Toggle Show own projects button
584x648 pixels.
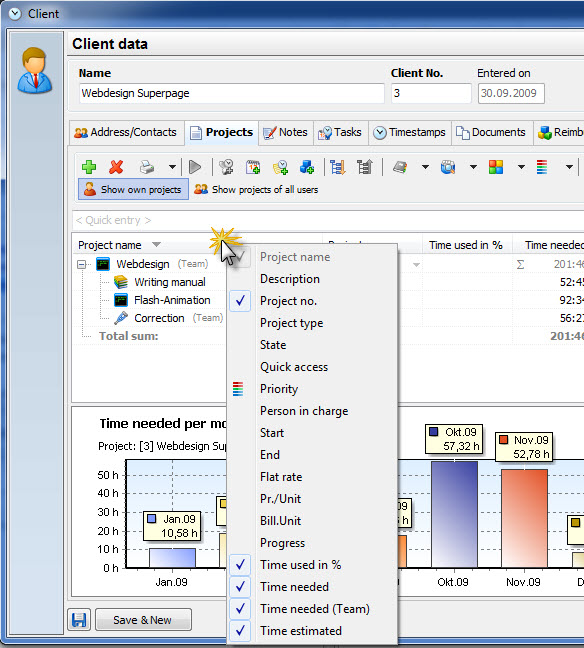pos(133,189)
